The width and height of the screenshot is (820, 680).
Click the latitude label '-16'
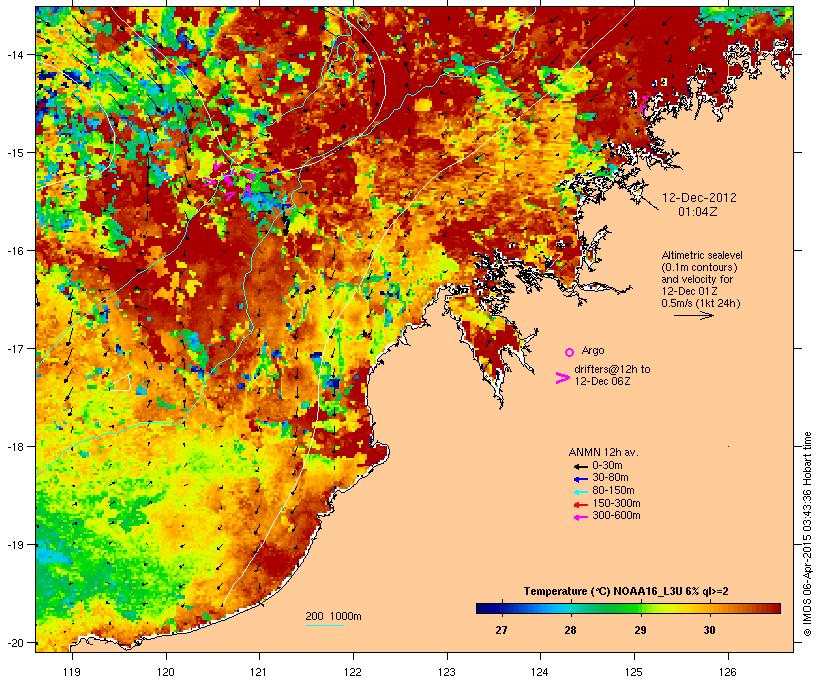(15, 251)
